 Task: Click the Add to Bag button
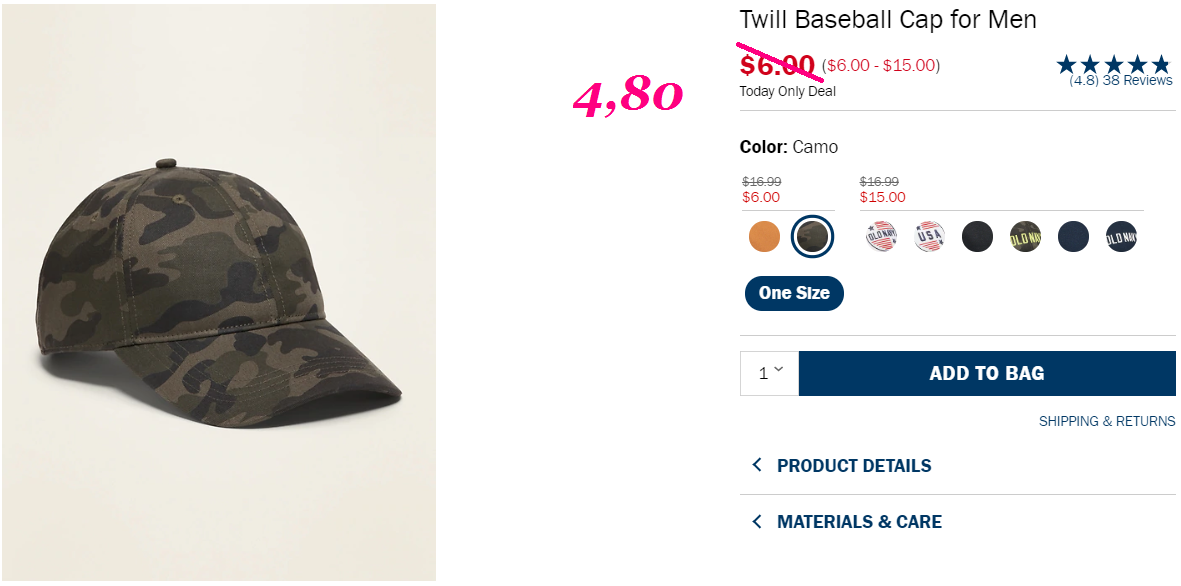[986, 373]
